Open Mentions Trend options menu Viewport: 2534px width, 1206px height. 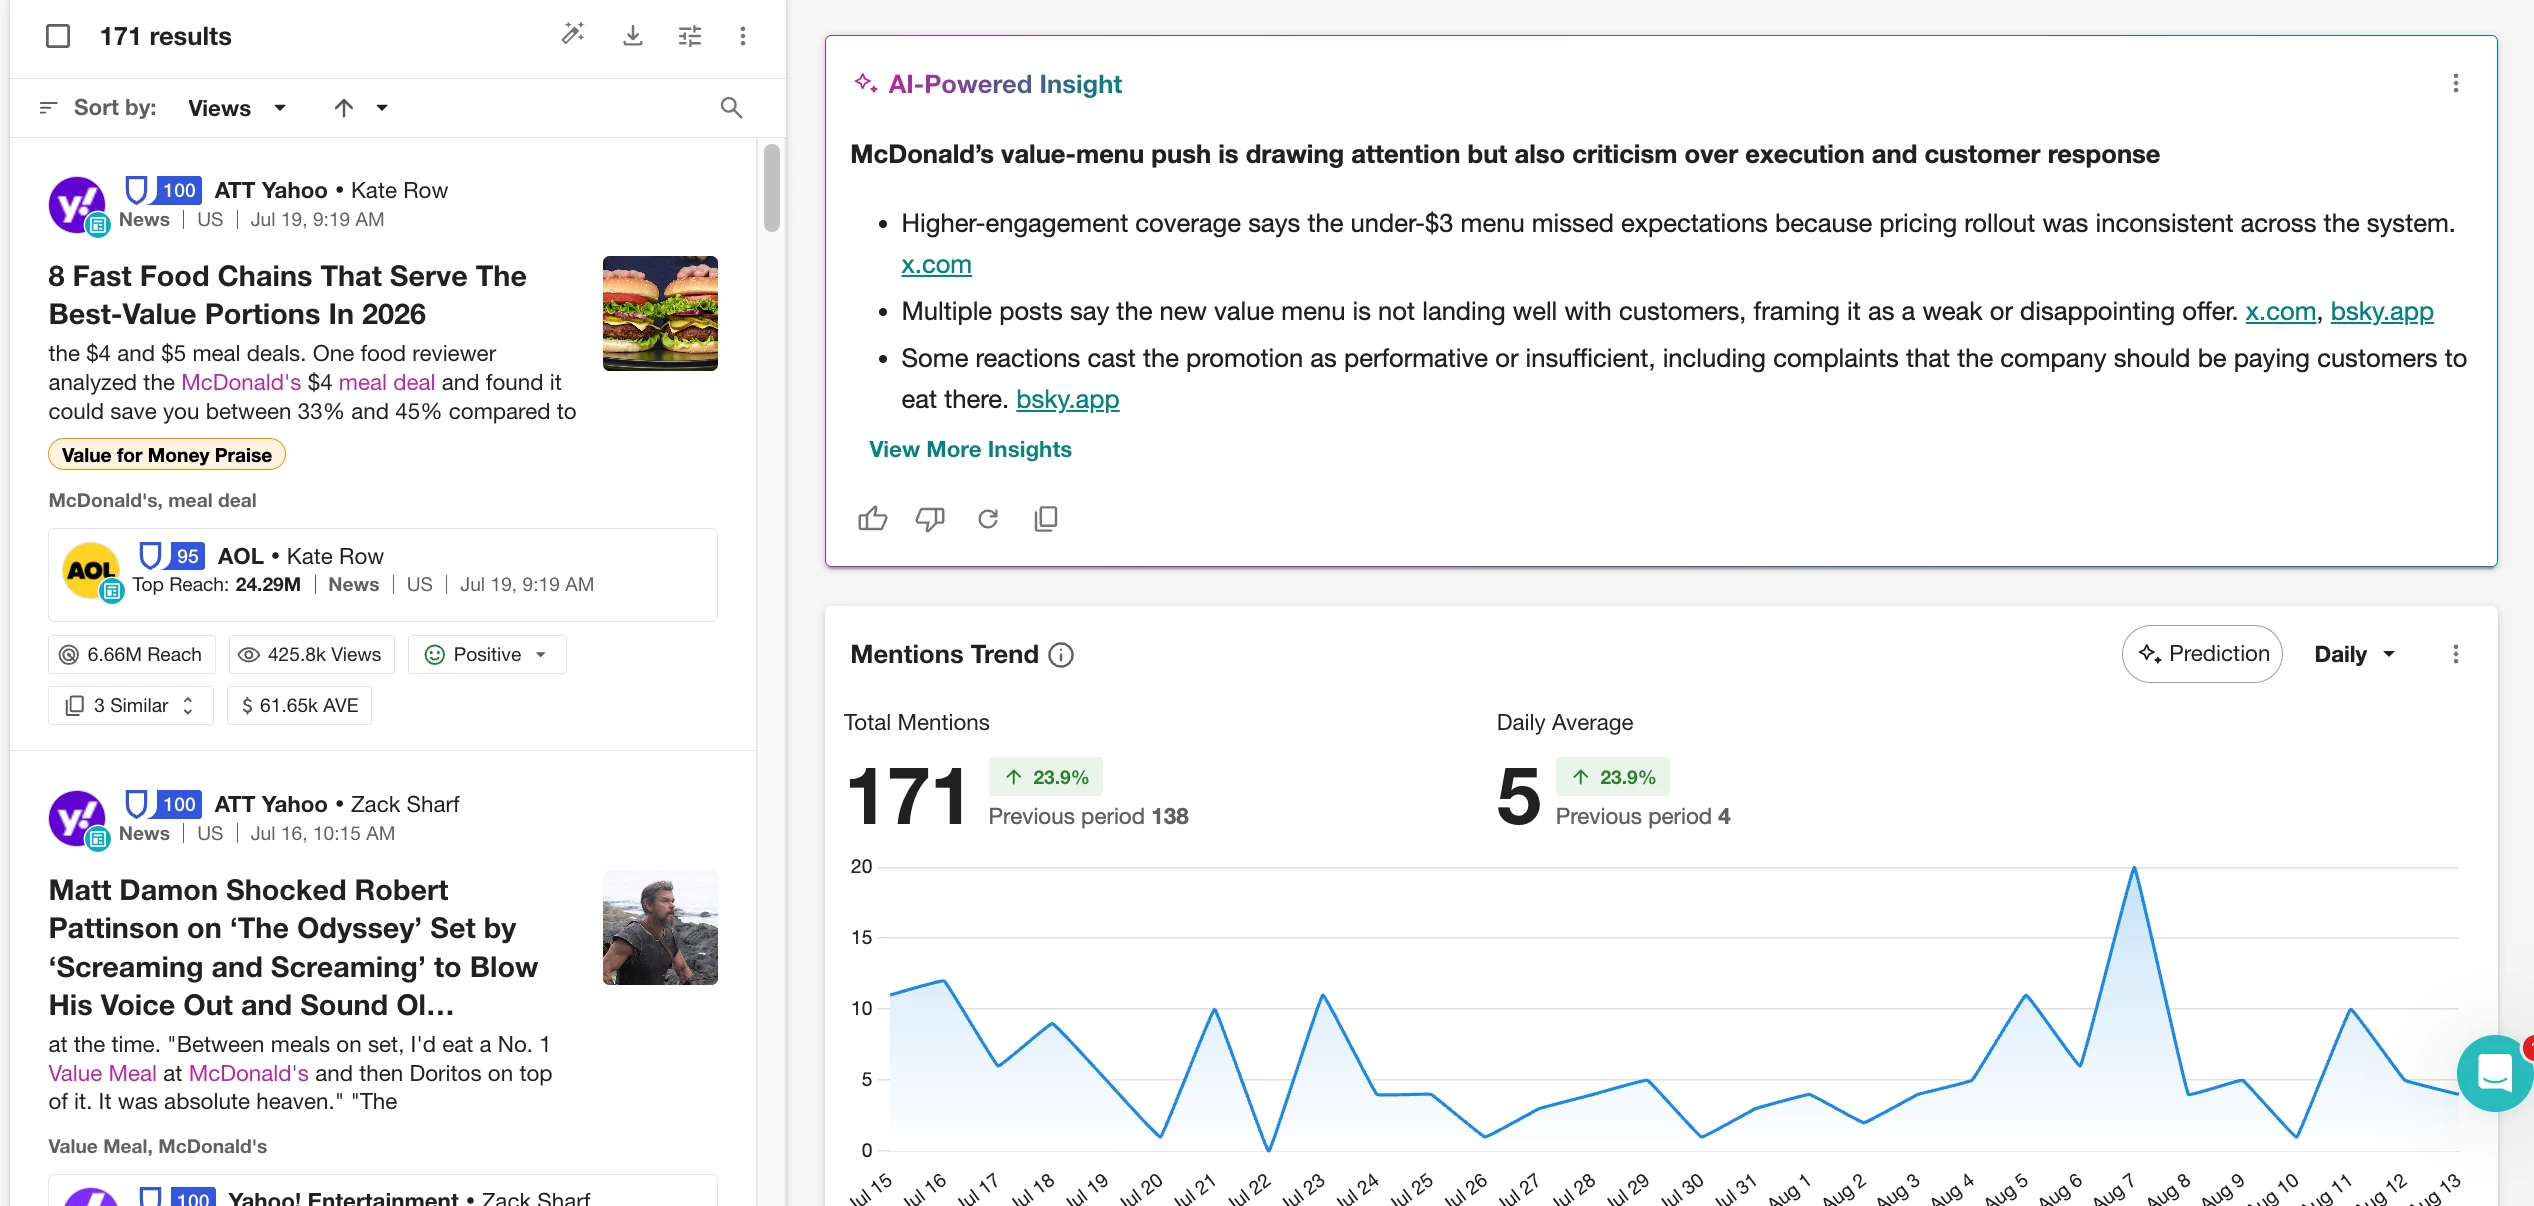[2455, 655]
